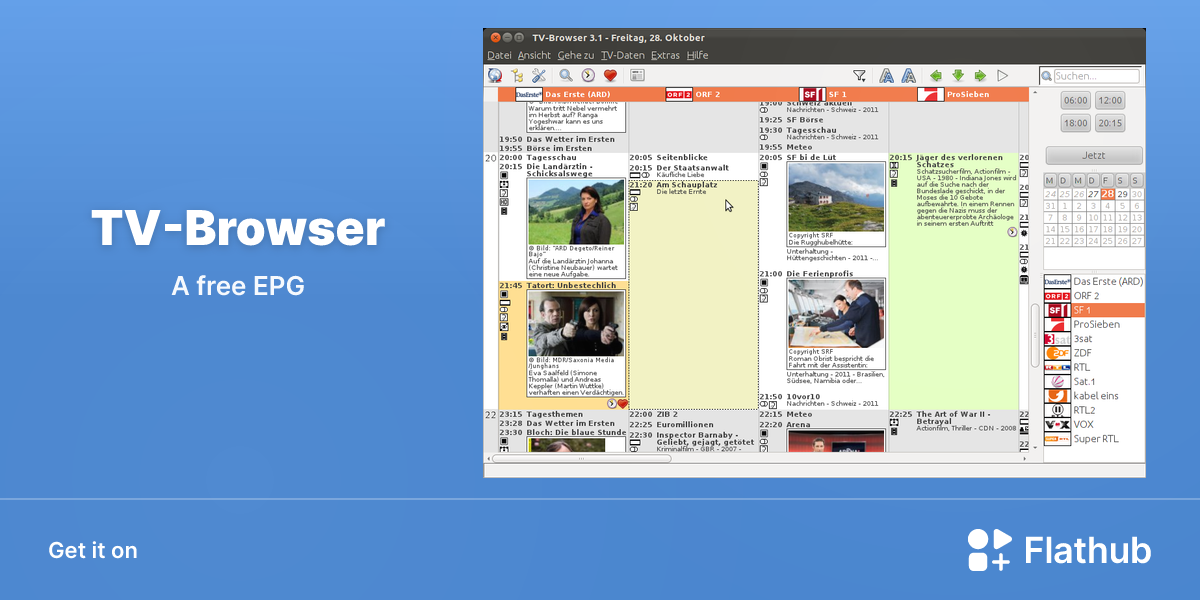This screenshot has height=600, width=1200.
Task: Click the green down arrow icon
Action: (958, 75)
